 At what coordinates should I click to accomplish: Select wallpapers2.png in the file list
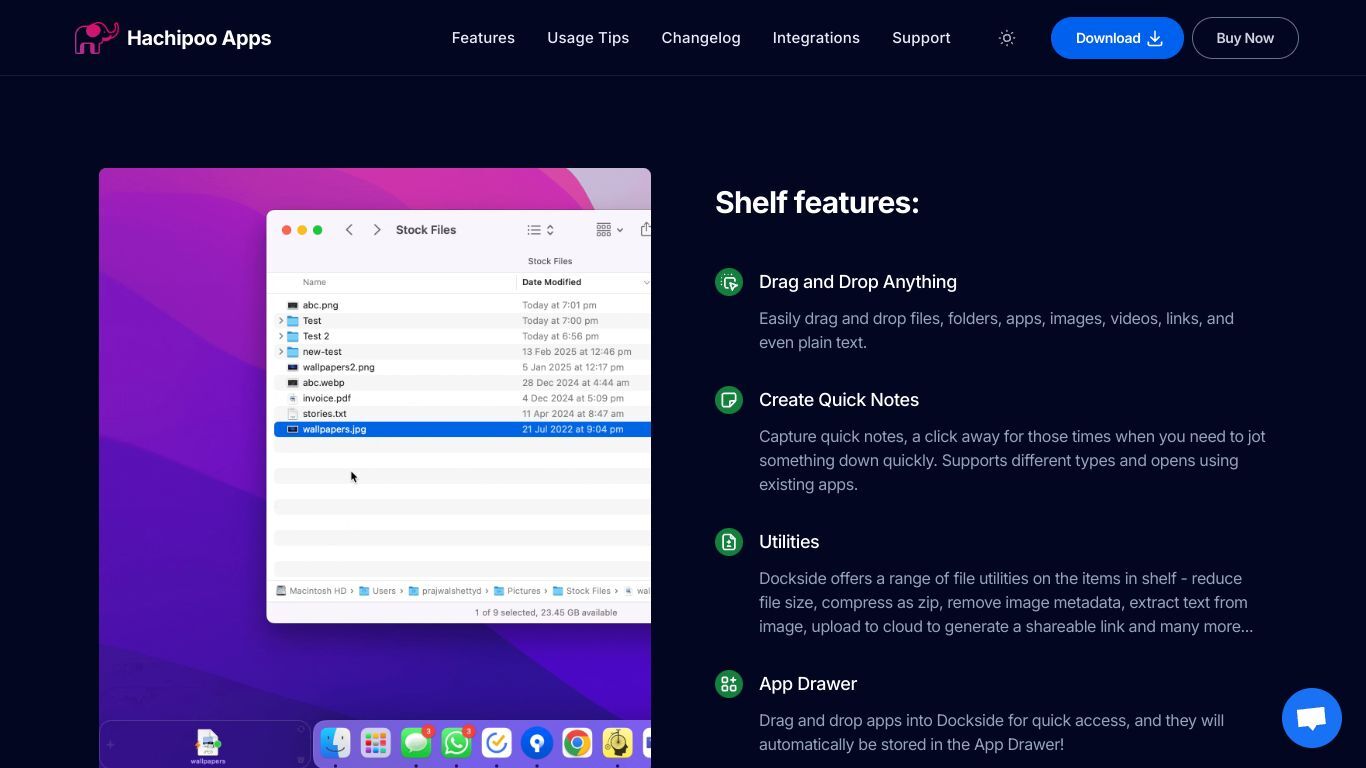click(x=338, y=367)
